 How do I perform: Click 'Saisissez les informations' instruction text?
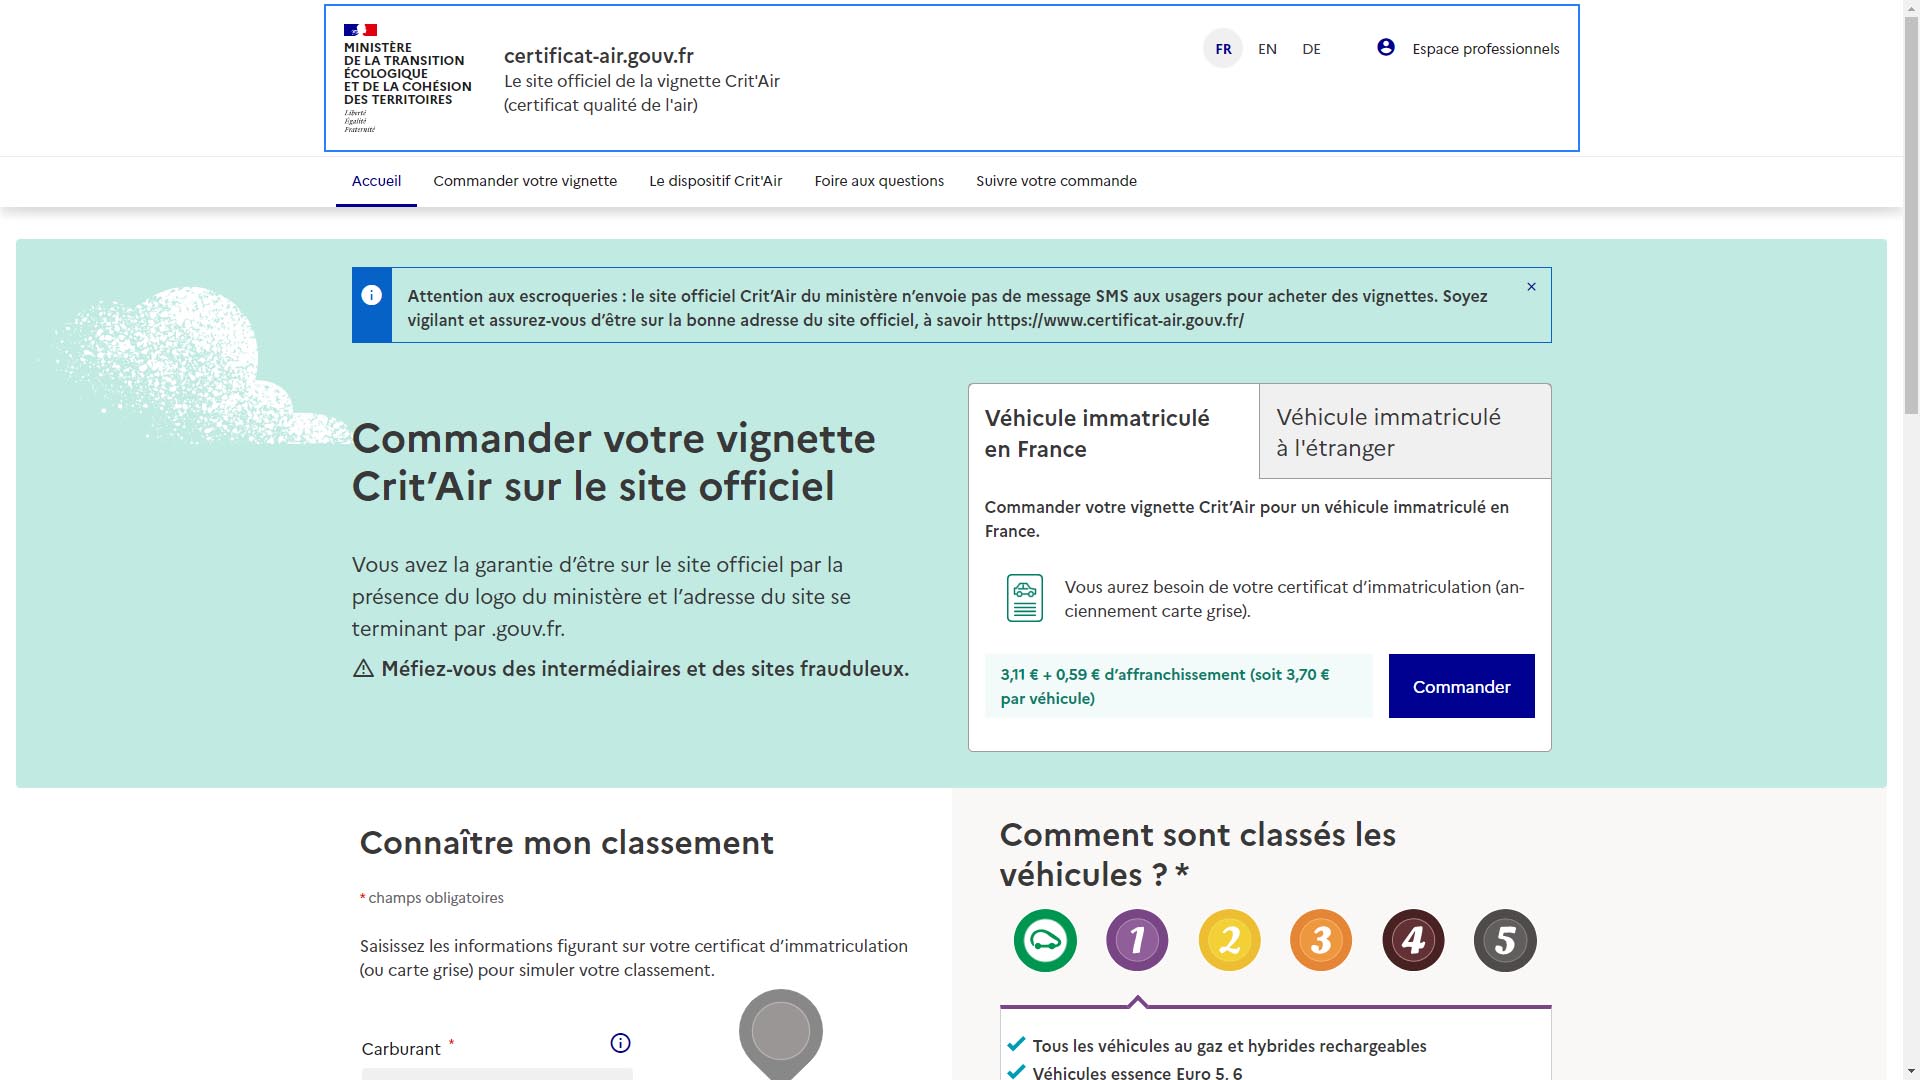pyautogui.click(x=634, y=958)
